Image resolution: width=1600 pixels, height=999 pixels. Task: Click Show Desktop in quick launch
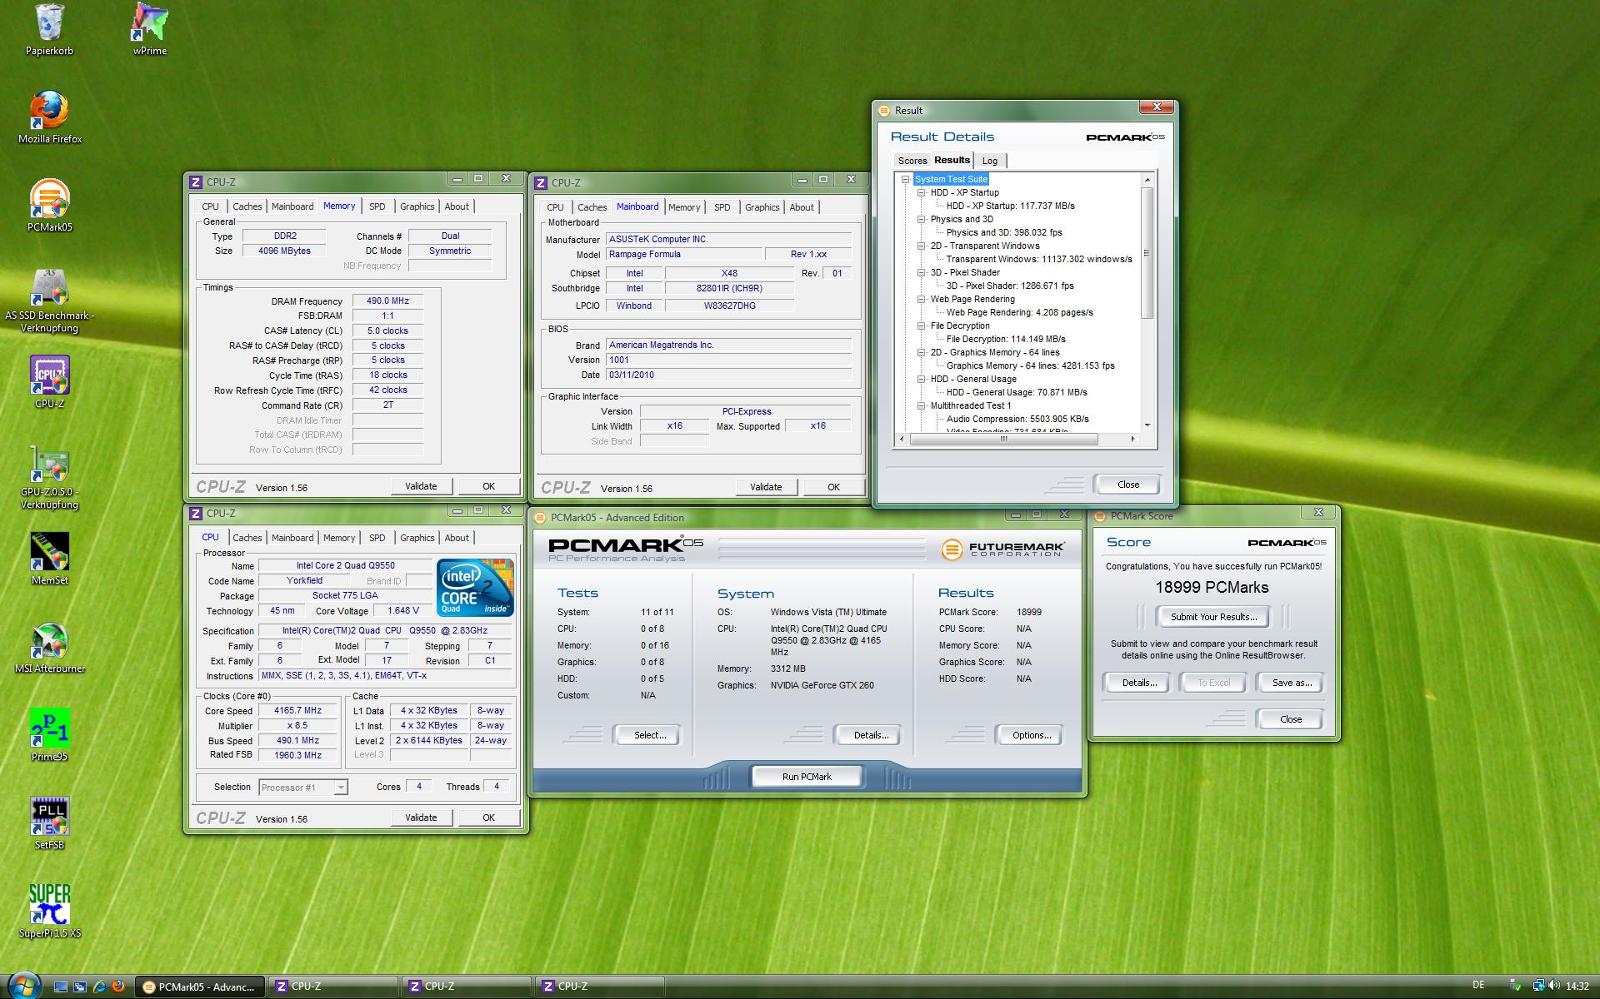[60, 986]
